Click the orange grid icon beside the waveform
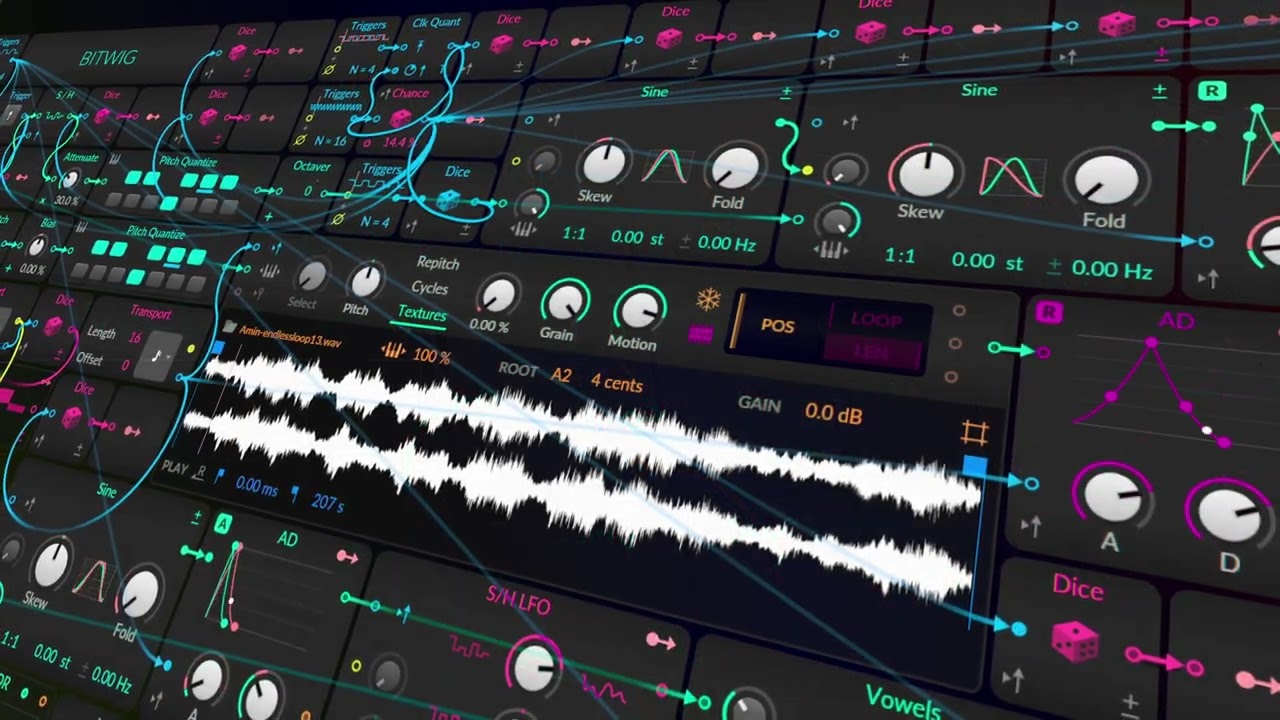The image size is (1280, 720). coord(975,433)
